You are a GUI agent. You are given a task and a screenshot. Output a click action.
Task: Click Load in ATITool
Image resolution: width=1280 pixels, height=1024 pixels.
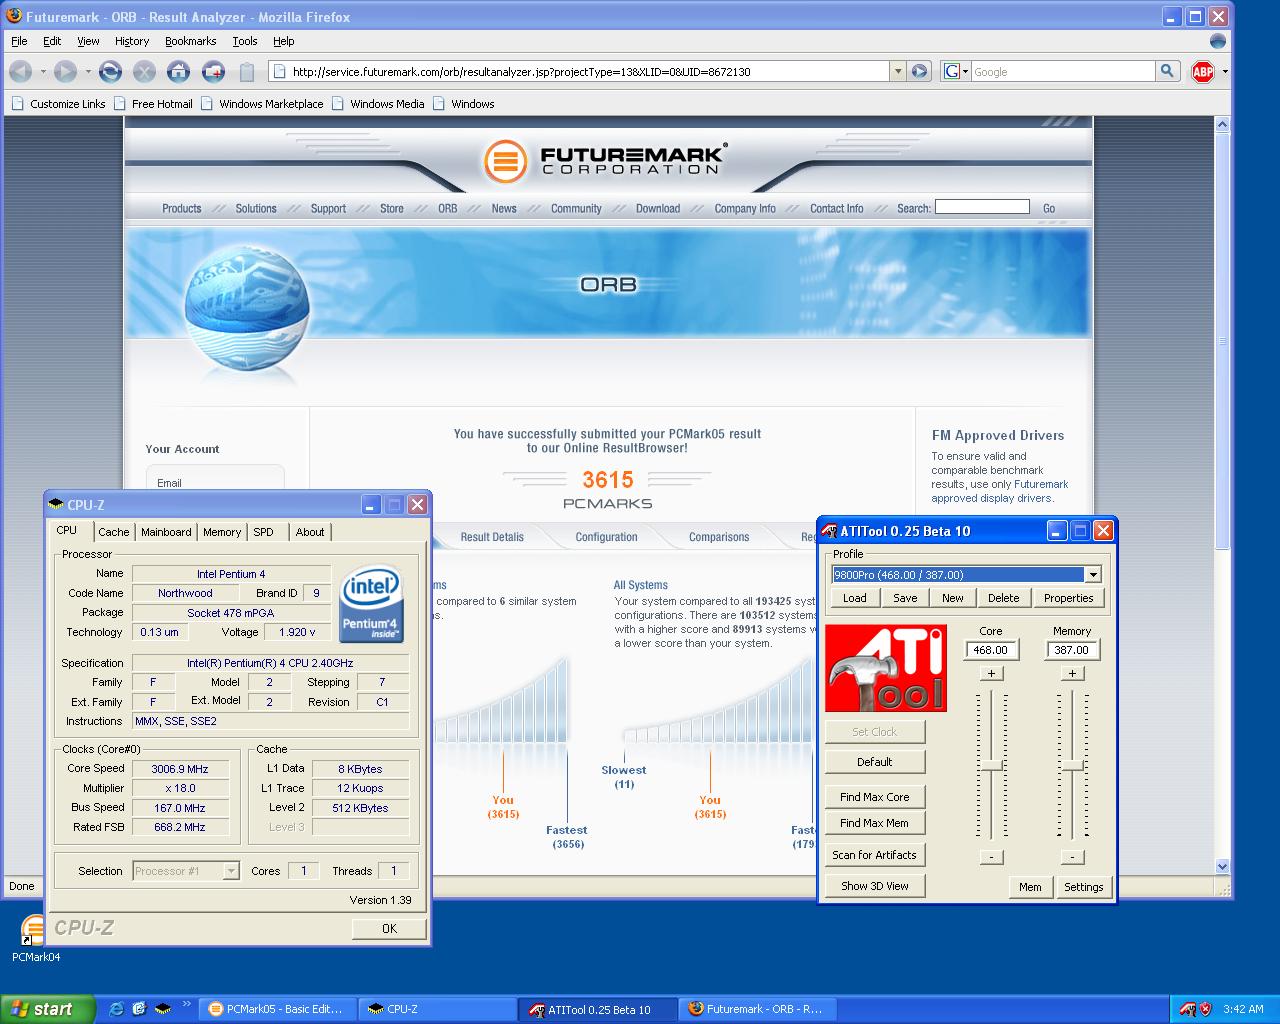855,598
